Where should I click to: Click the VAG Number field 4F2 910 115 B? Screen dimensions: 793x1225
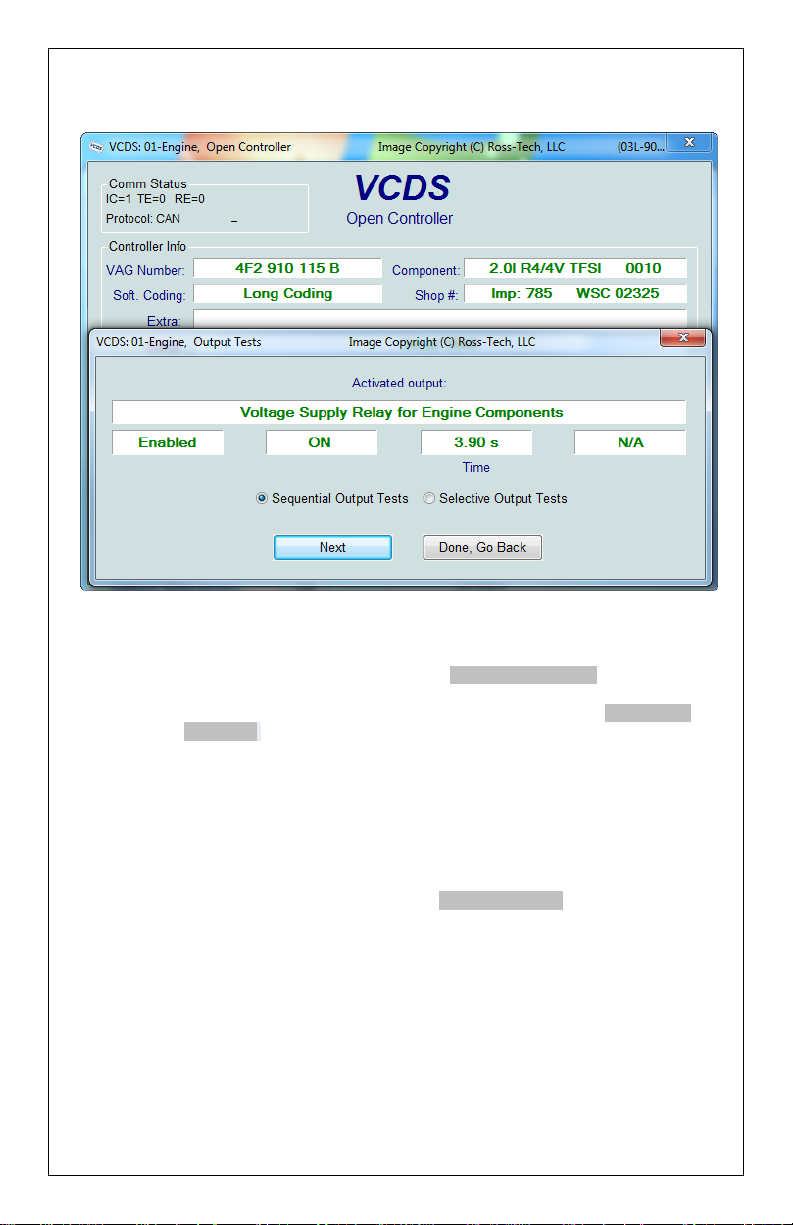(x=287, y=268)
